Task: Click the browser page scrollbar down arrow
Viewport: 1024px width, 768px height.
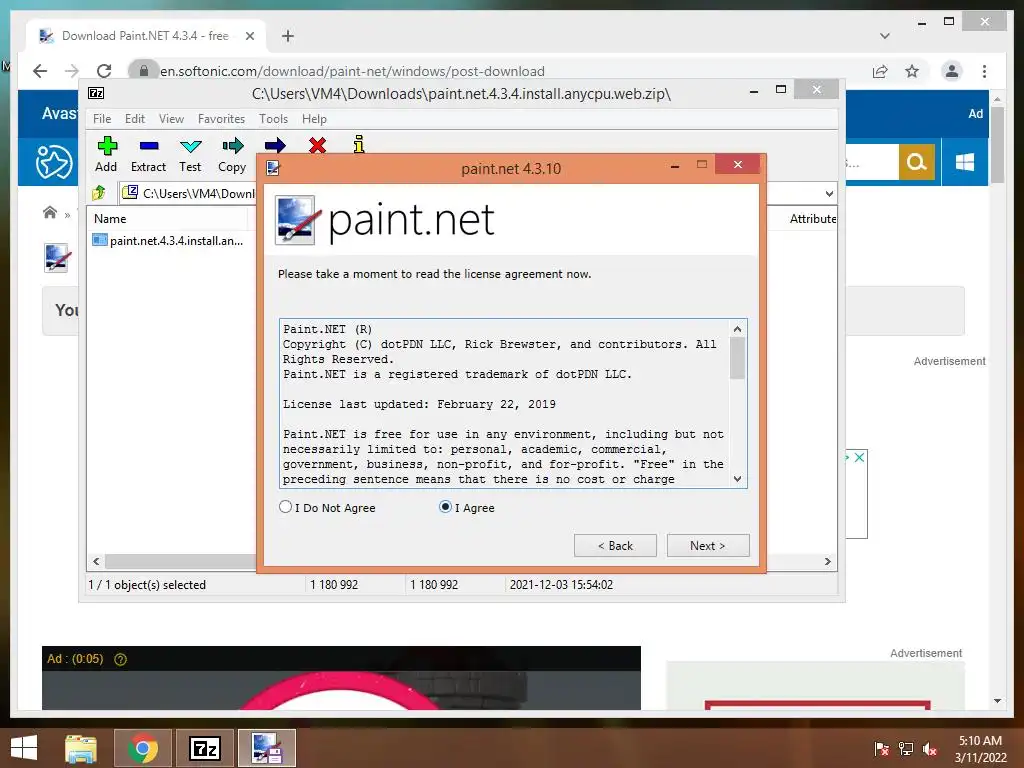Action: click(997, 701)
